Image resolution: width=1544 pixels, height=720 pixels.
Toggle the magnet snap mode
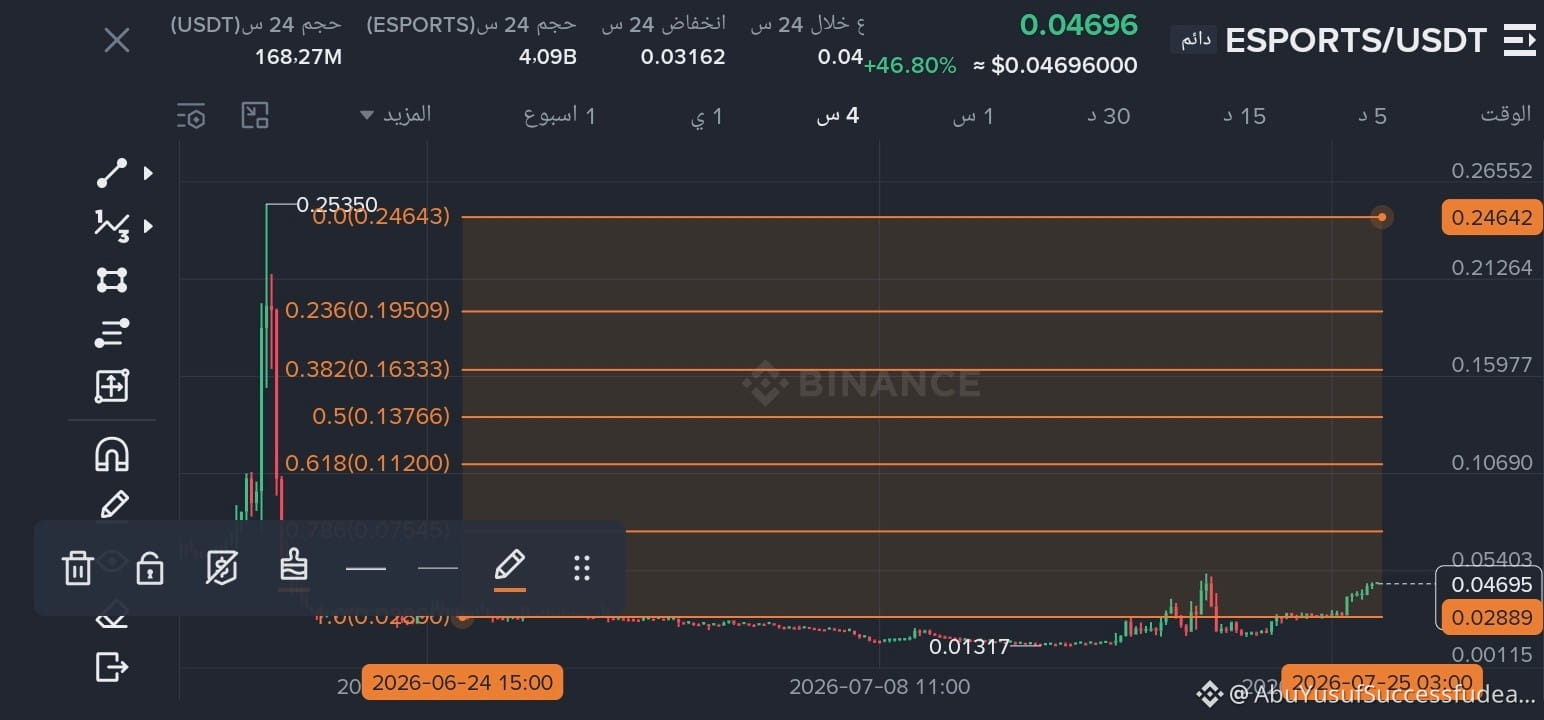[x=111, y=455]
